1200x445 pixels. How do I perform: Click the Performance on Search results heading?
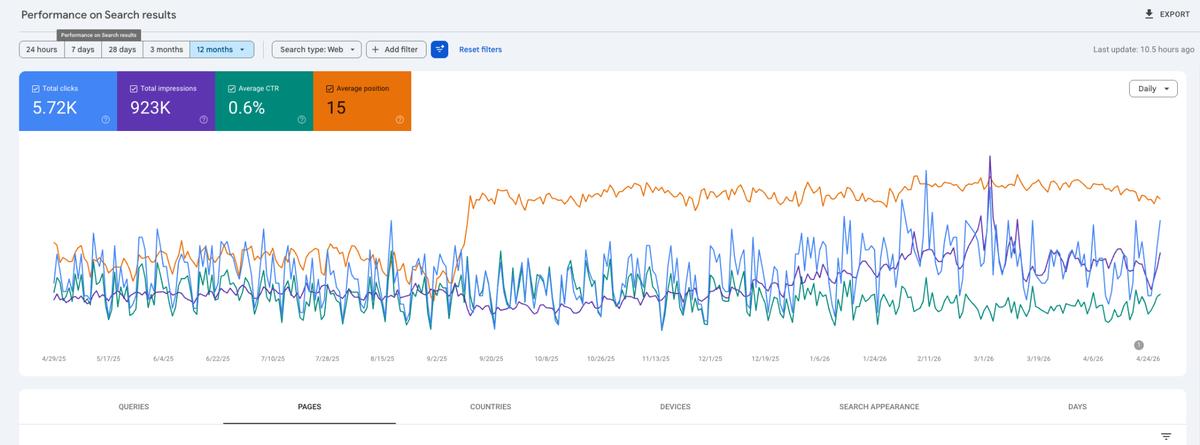(x=98, y=15)
